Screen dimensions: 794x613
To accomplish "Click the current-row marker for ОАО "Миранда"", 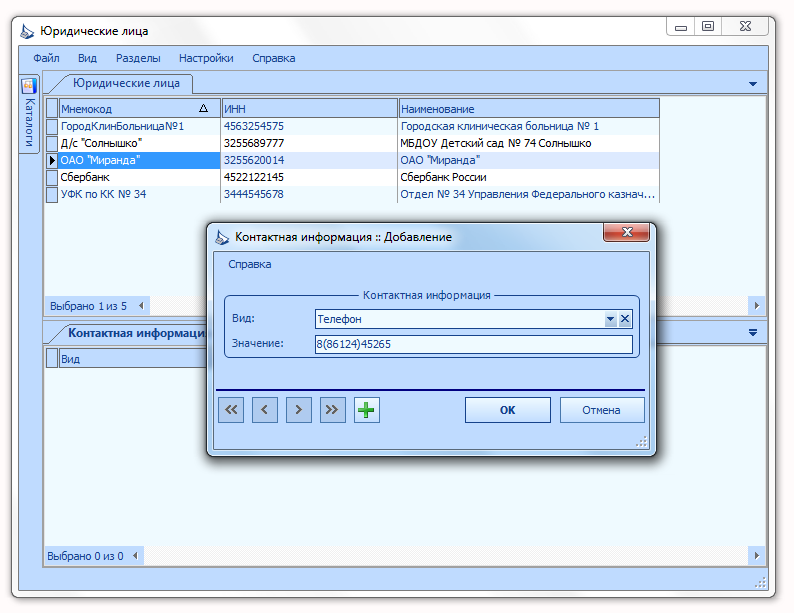I will [x=52, y=160].
